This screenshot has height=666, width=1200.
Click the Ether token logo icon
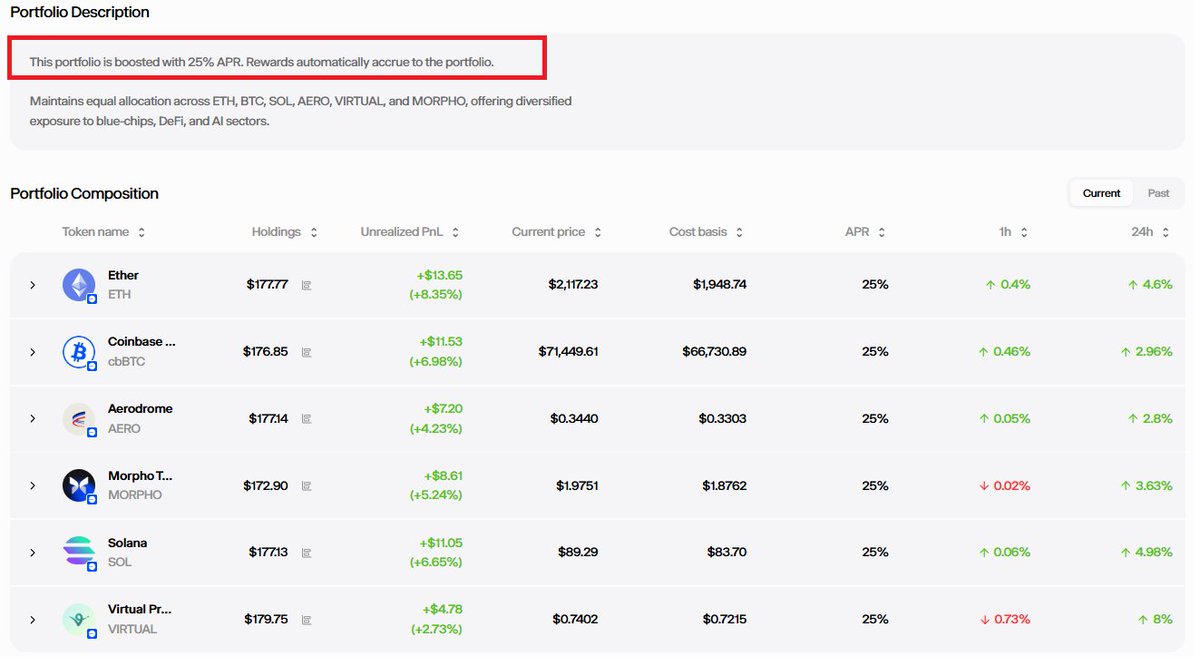(x=79, y=285)
